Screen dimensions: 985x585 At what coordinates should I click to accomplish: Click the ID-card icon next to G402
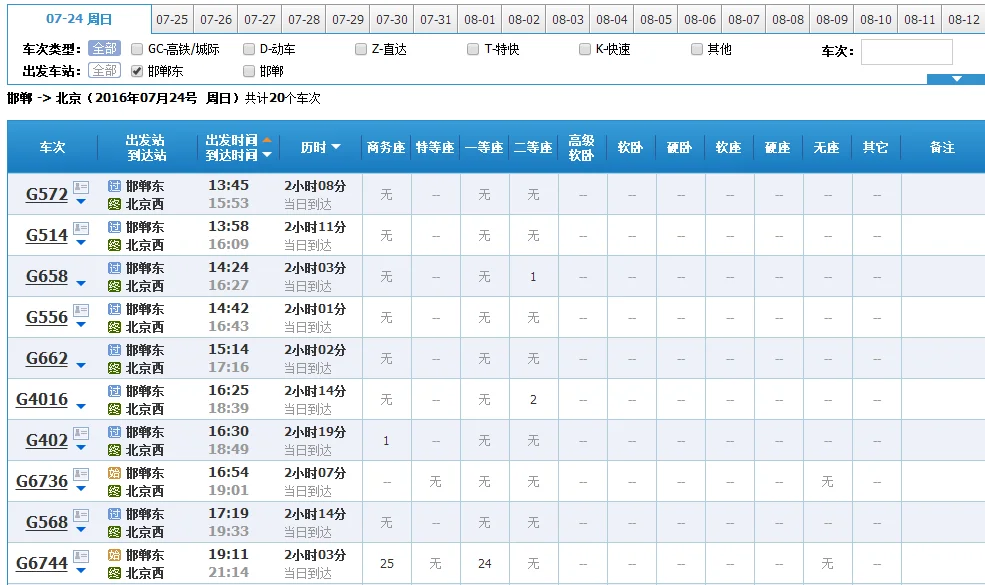[x=81, y=433]
